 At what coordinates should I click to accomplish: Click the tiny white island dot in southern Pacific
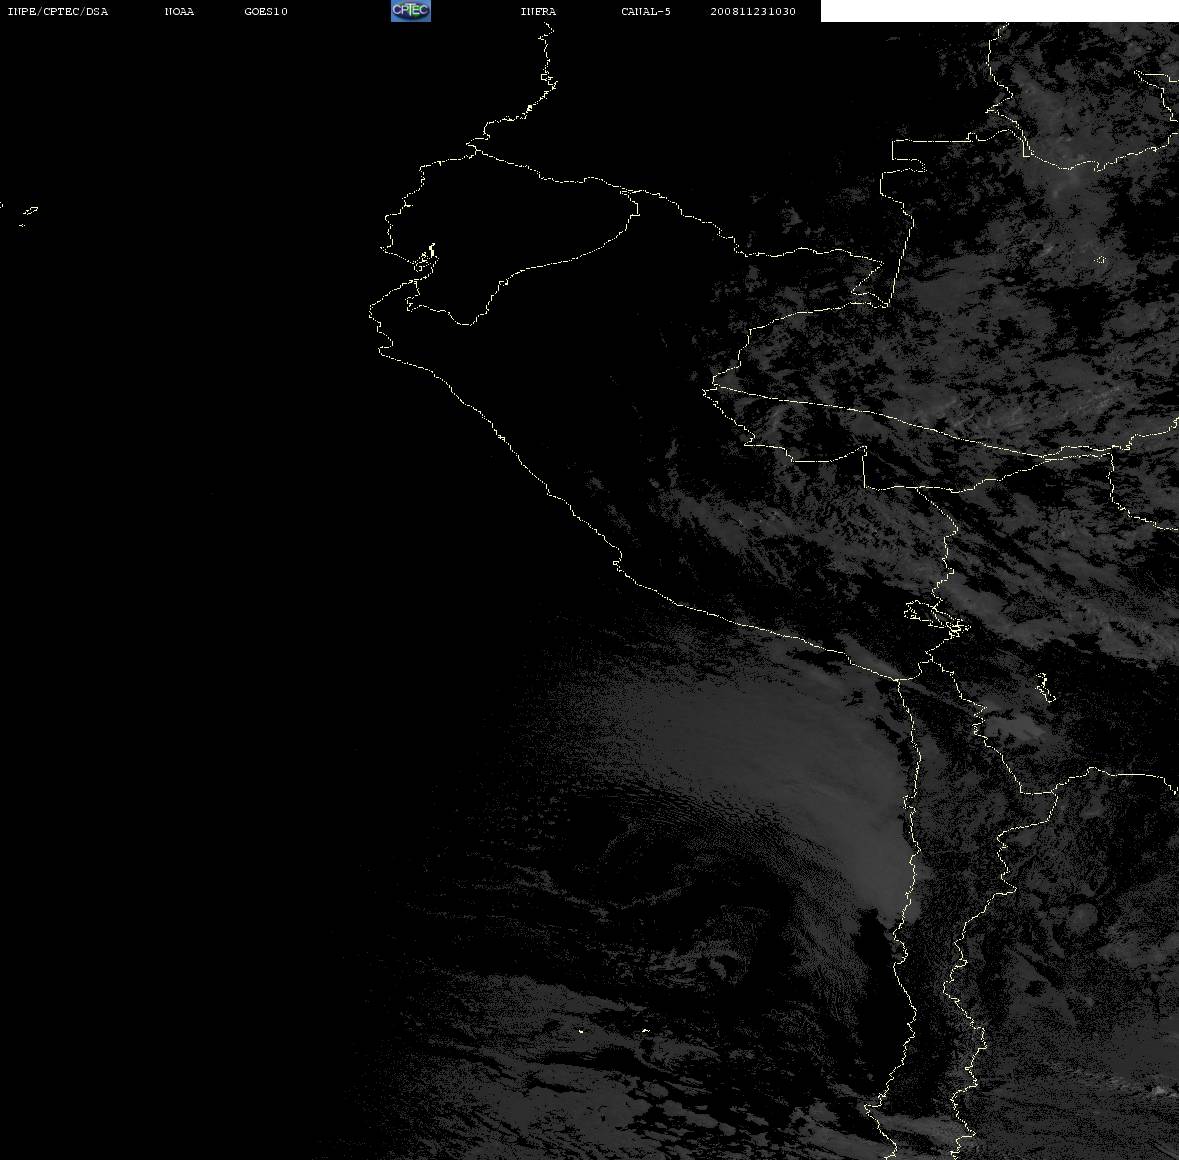(580, 1031)
